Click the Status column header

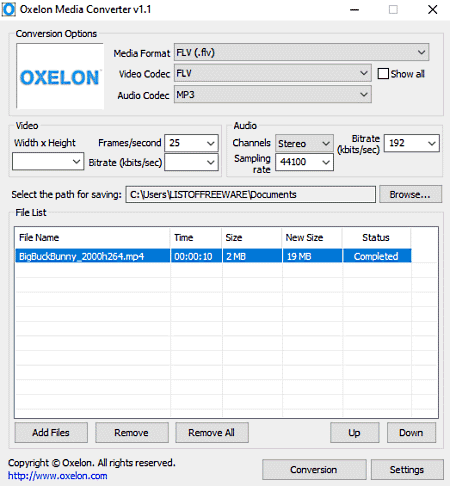[376, 238]
